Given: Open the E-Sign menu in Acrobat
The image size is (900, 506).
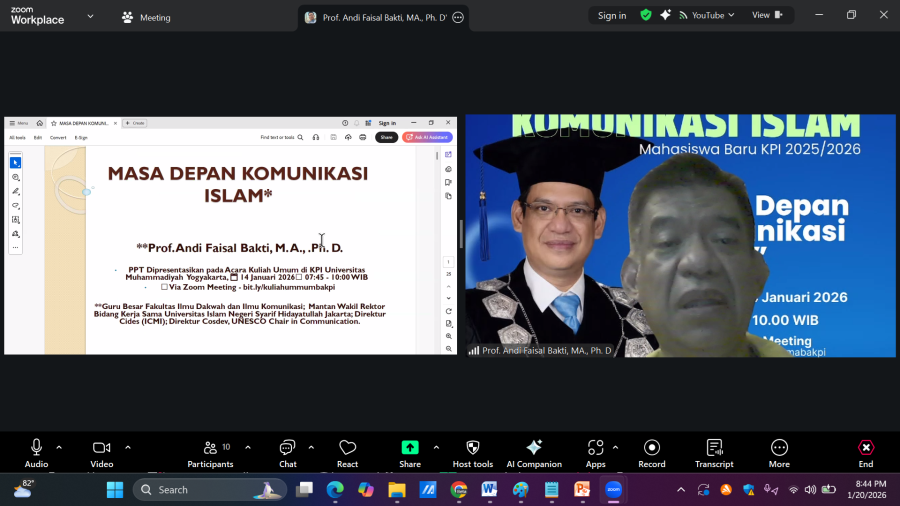Looking at the screenshot, I should click(81, 138).
